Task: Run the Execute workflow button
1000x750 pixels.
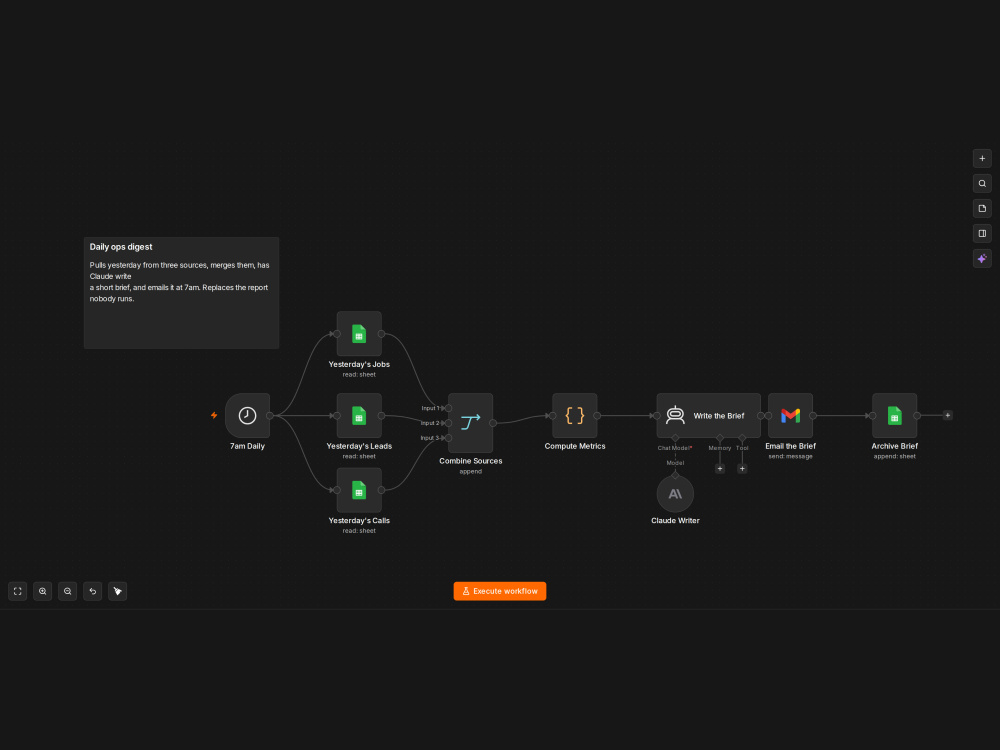Action: pos(500,591)
